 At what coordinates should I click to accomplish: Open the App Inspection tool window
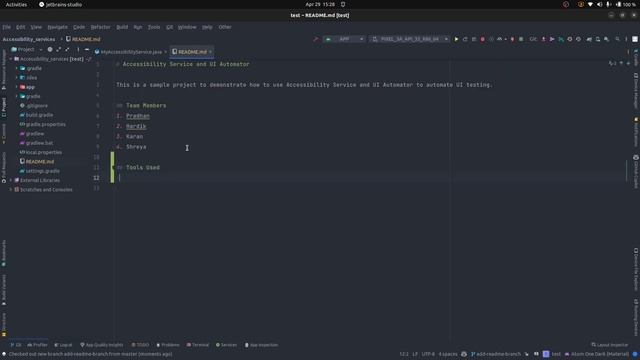tap(261, 345)
